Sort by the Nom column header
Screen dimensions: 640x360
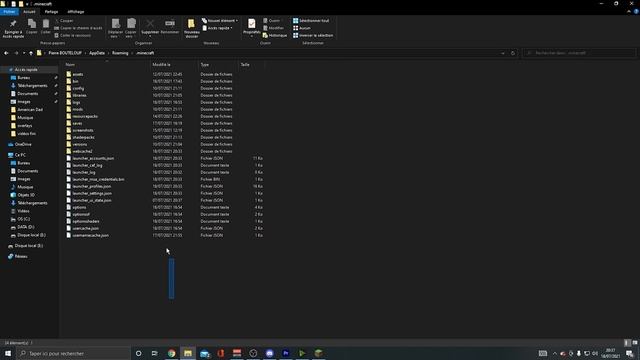pyautogui.click(x=107, y=64)
